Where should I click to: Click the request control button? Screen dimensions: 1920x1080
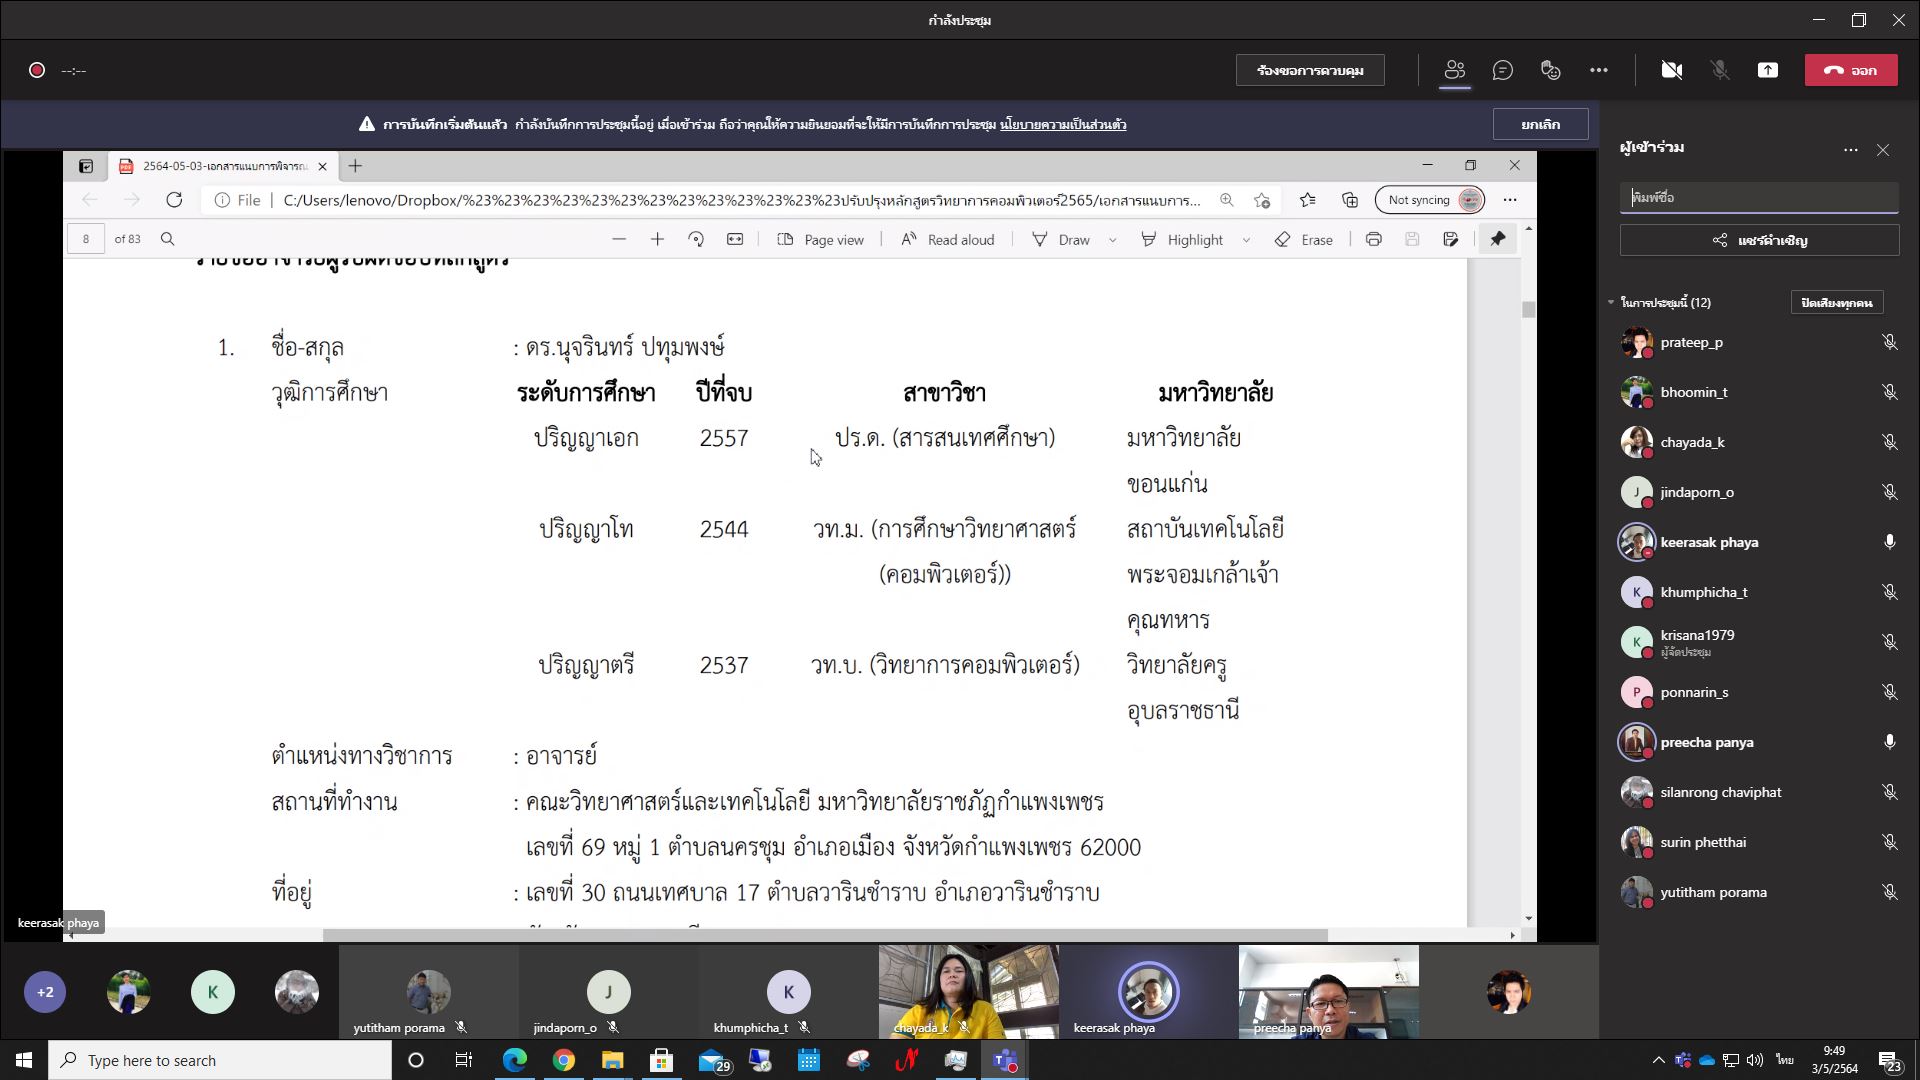pos(1310,70)
